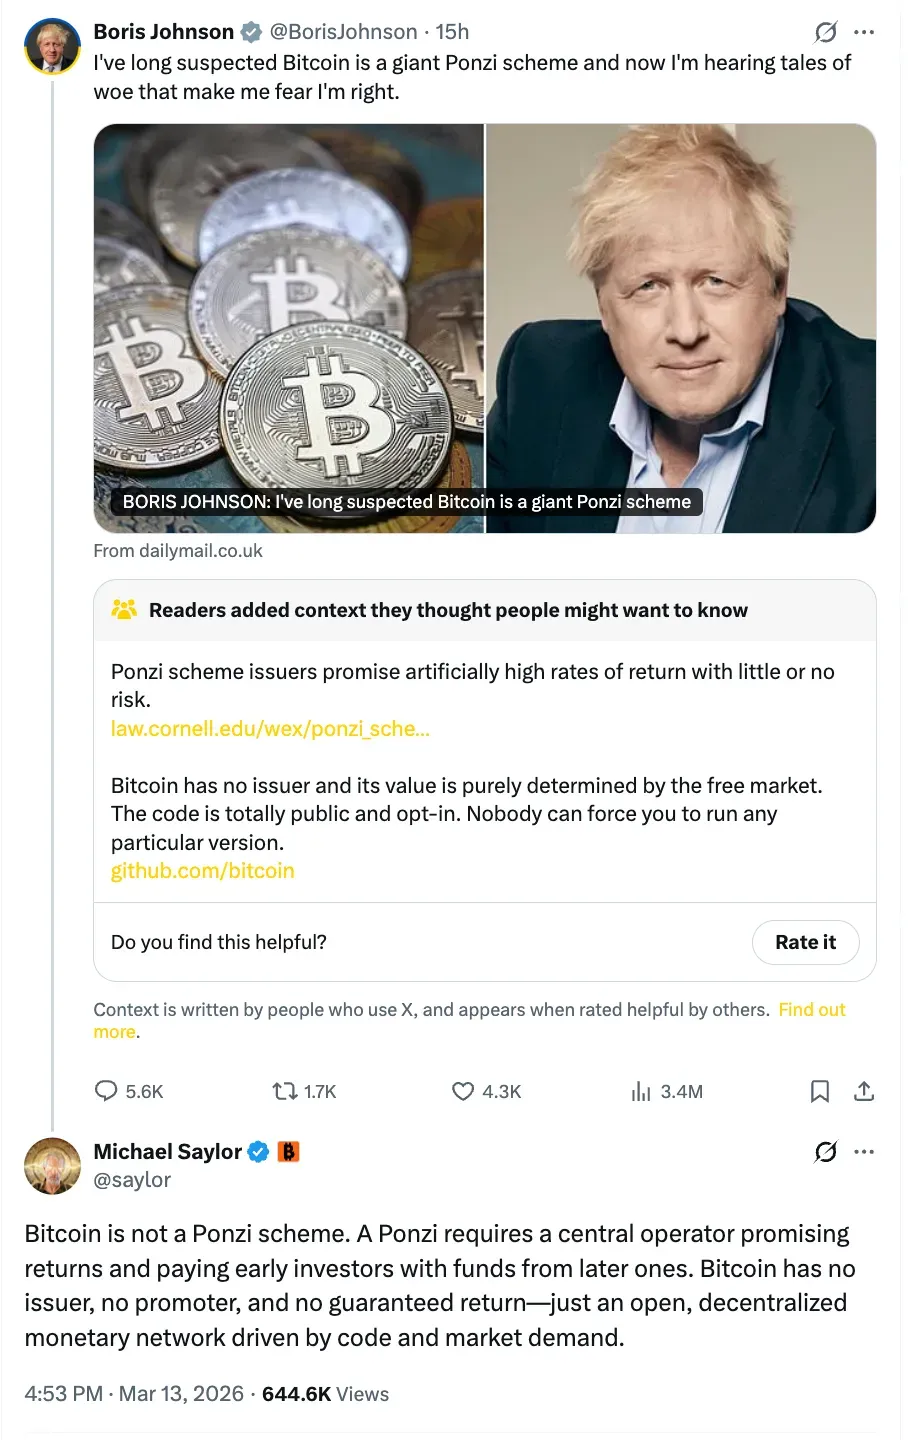Follow the Find out more link
The width and height of the screenshot is (916, 1440).
coord(811,1010)
